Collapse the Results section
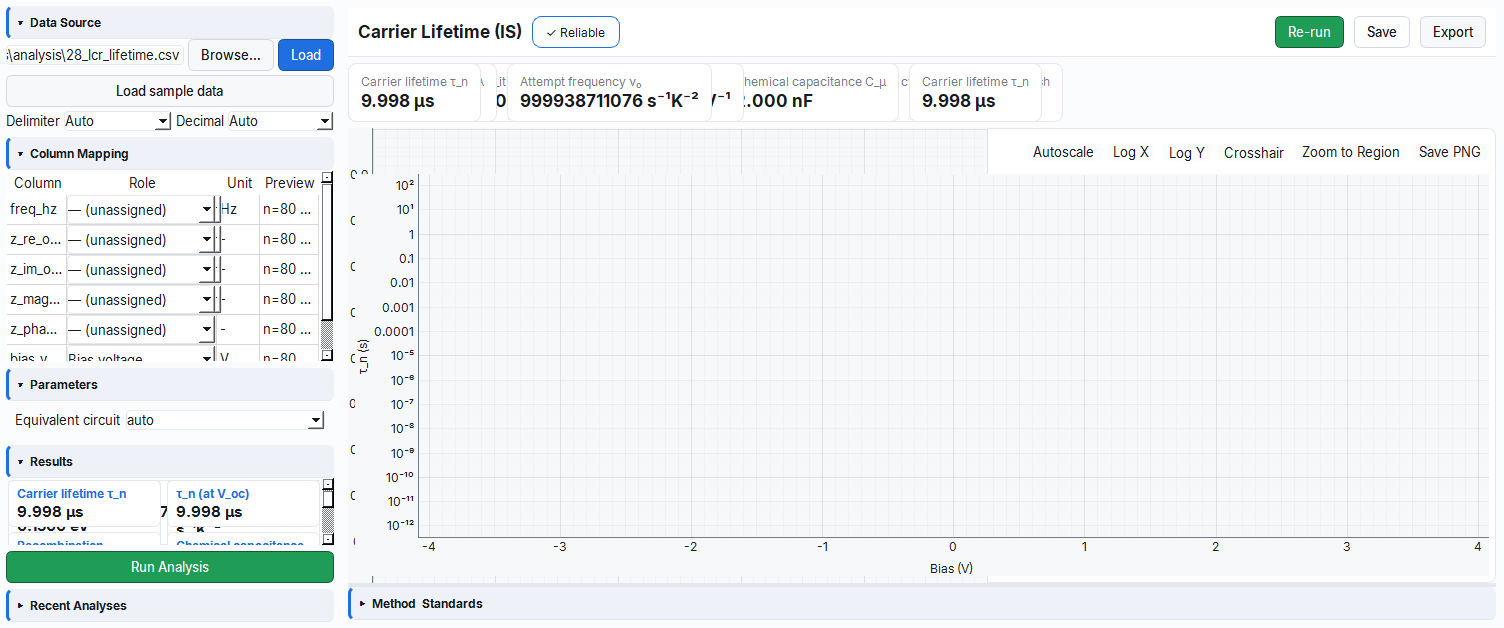 [x=170, y=461]
